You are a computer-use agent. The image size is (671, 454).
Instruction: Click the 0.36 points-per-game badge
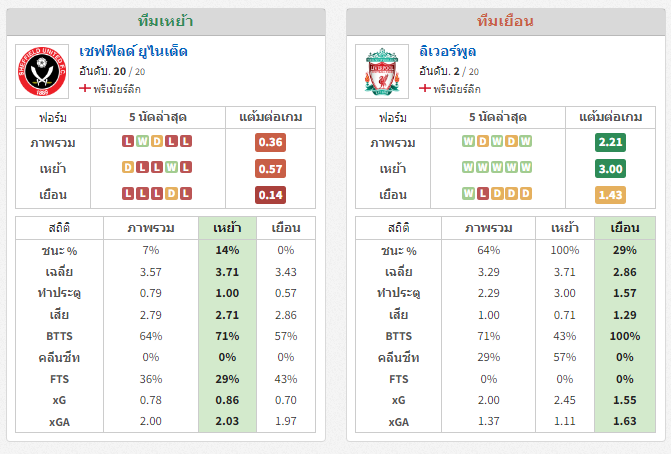pos(270,142)
